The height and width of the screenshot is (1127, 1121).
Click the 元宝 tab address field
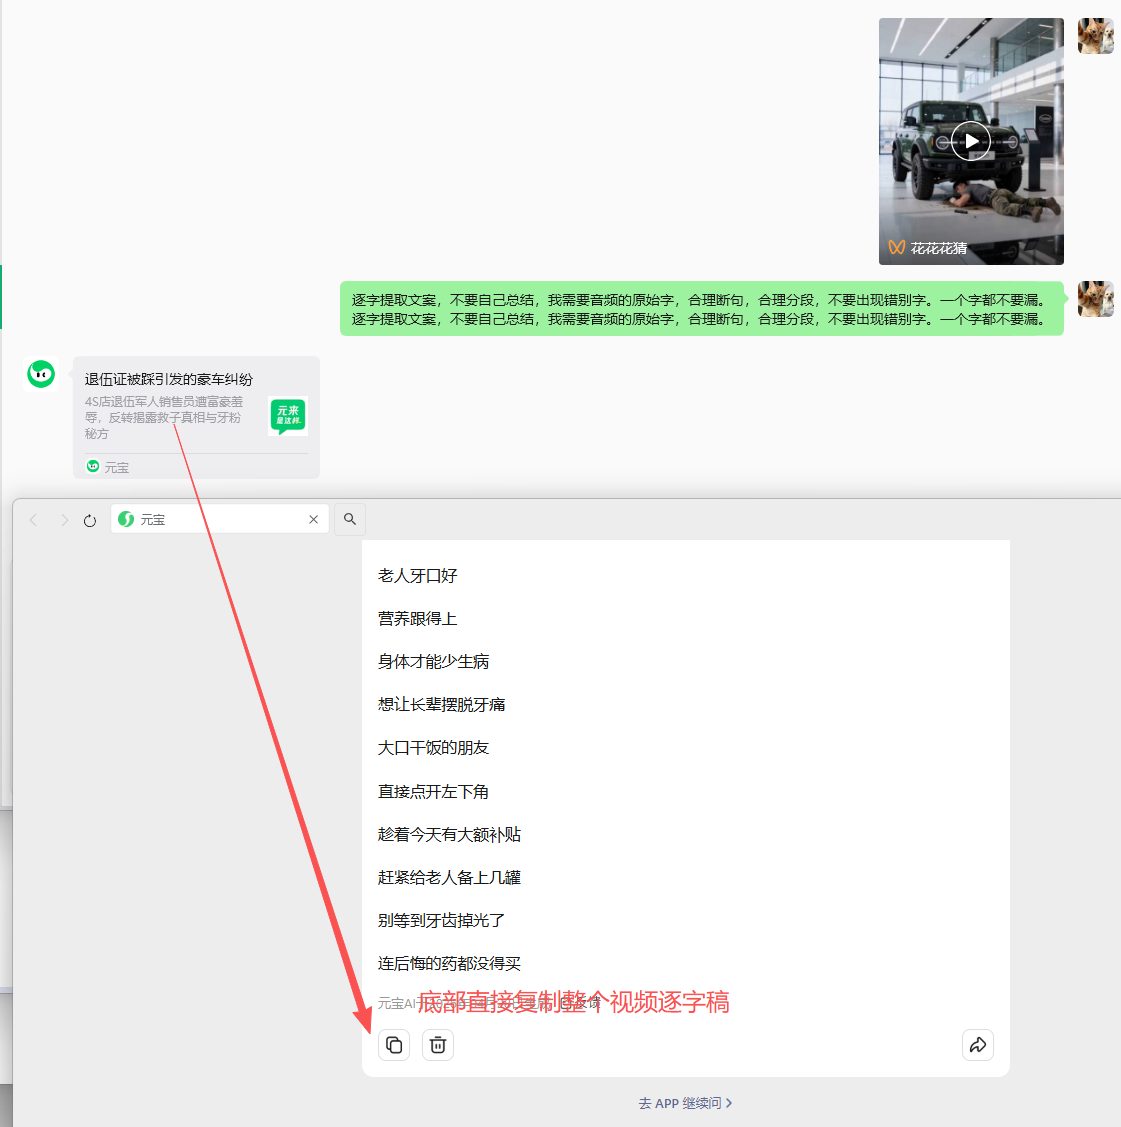(220, 519)
